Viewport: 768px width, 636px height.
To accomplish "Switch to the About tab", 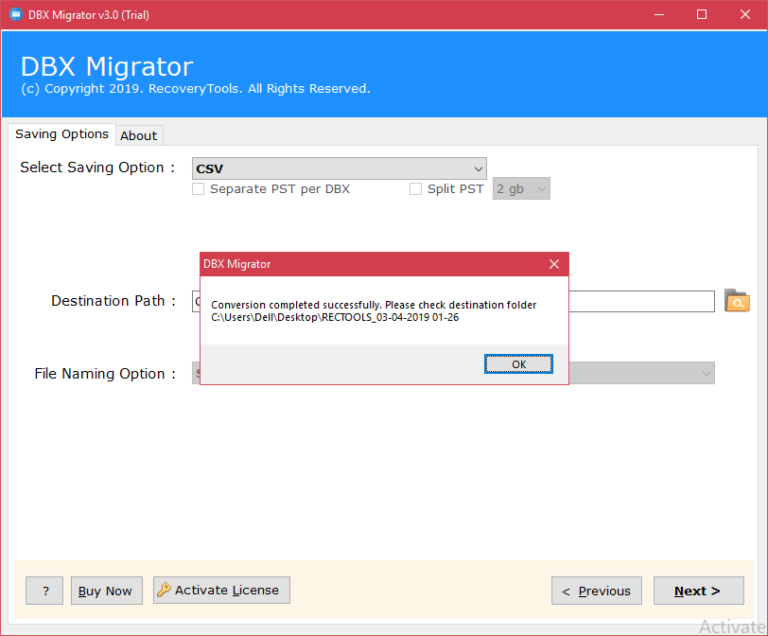I will (x=139, y=136).
